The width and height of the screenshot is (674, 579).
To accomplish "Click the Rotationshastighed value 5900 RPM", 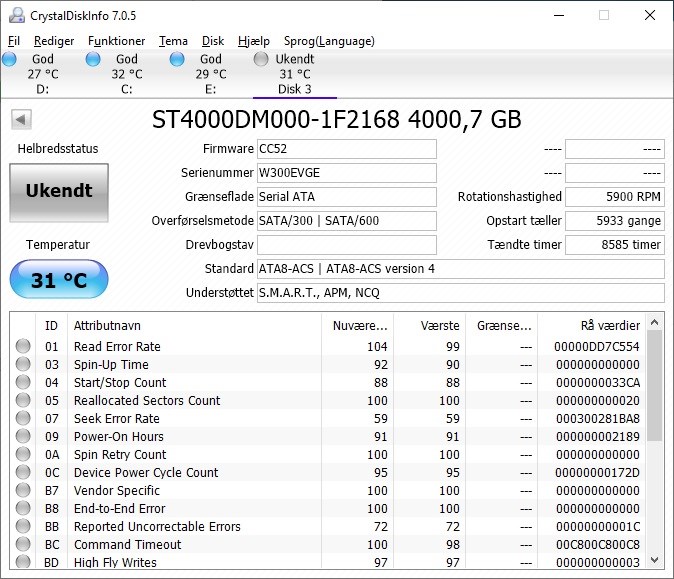I will (615, 197).
